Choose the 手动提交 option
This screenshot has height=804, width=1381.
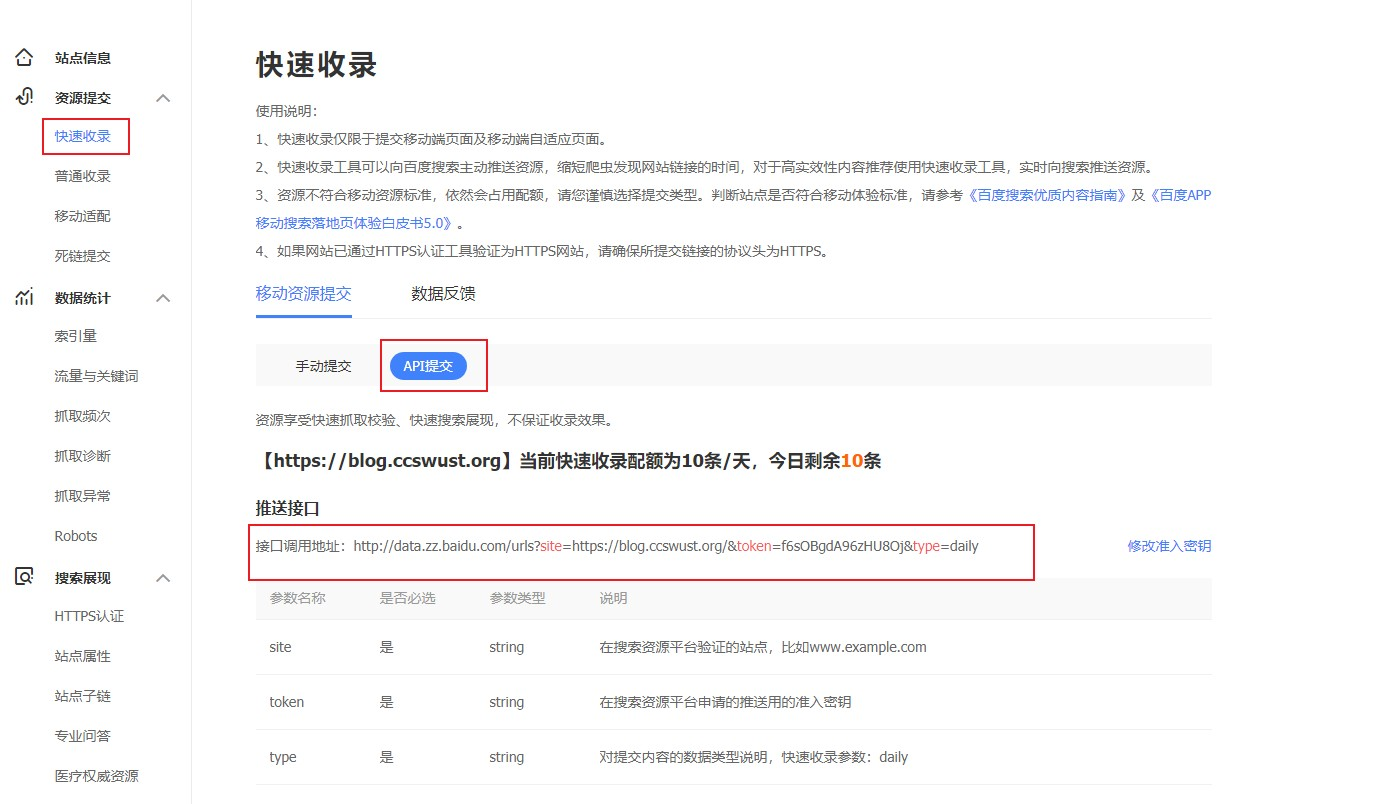[323, 366]
